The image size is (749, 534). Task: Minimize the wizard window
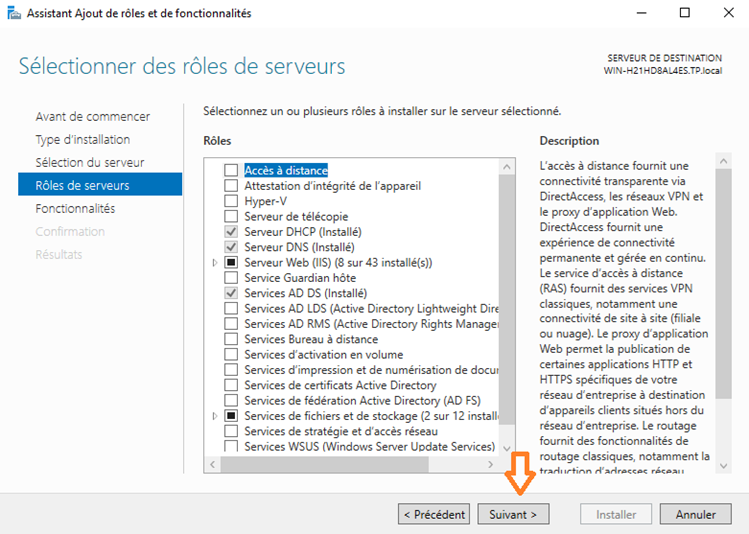point(642,13)
